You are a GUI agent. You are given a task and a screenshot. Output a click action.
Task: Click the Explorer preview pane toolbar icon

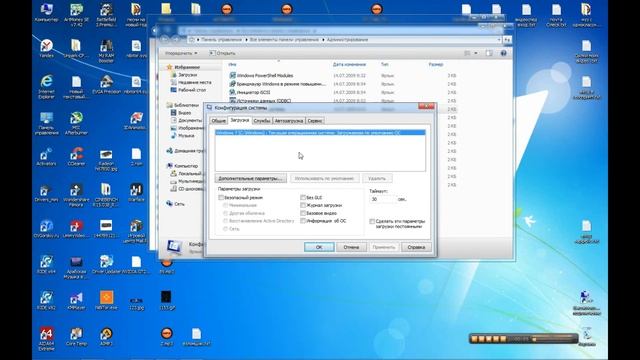pos(489,53)
